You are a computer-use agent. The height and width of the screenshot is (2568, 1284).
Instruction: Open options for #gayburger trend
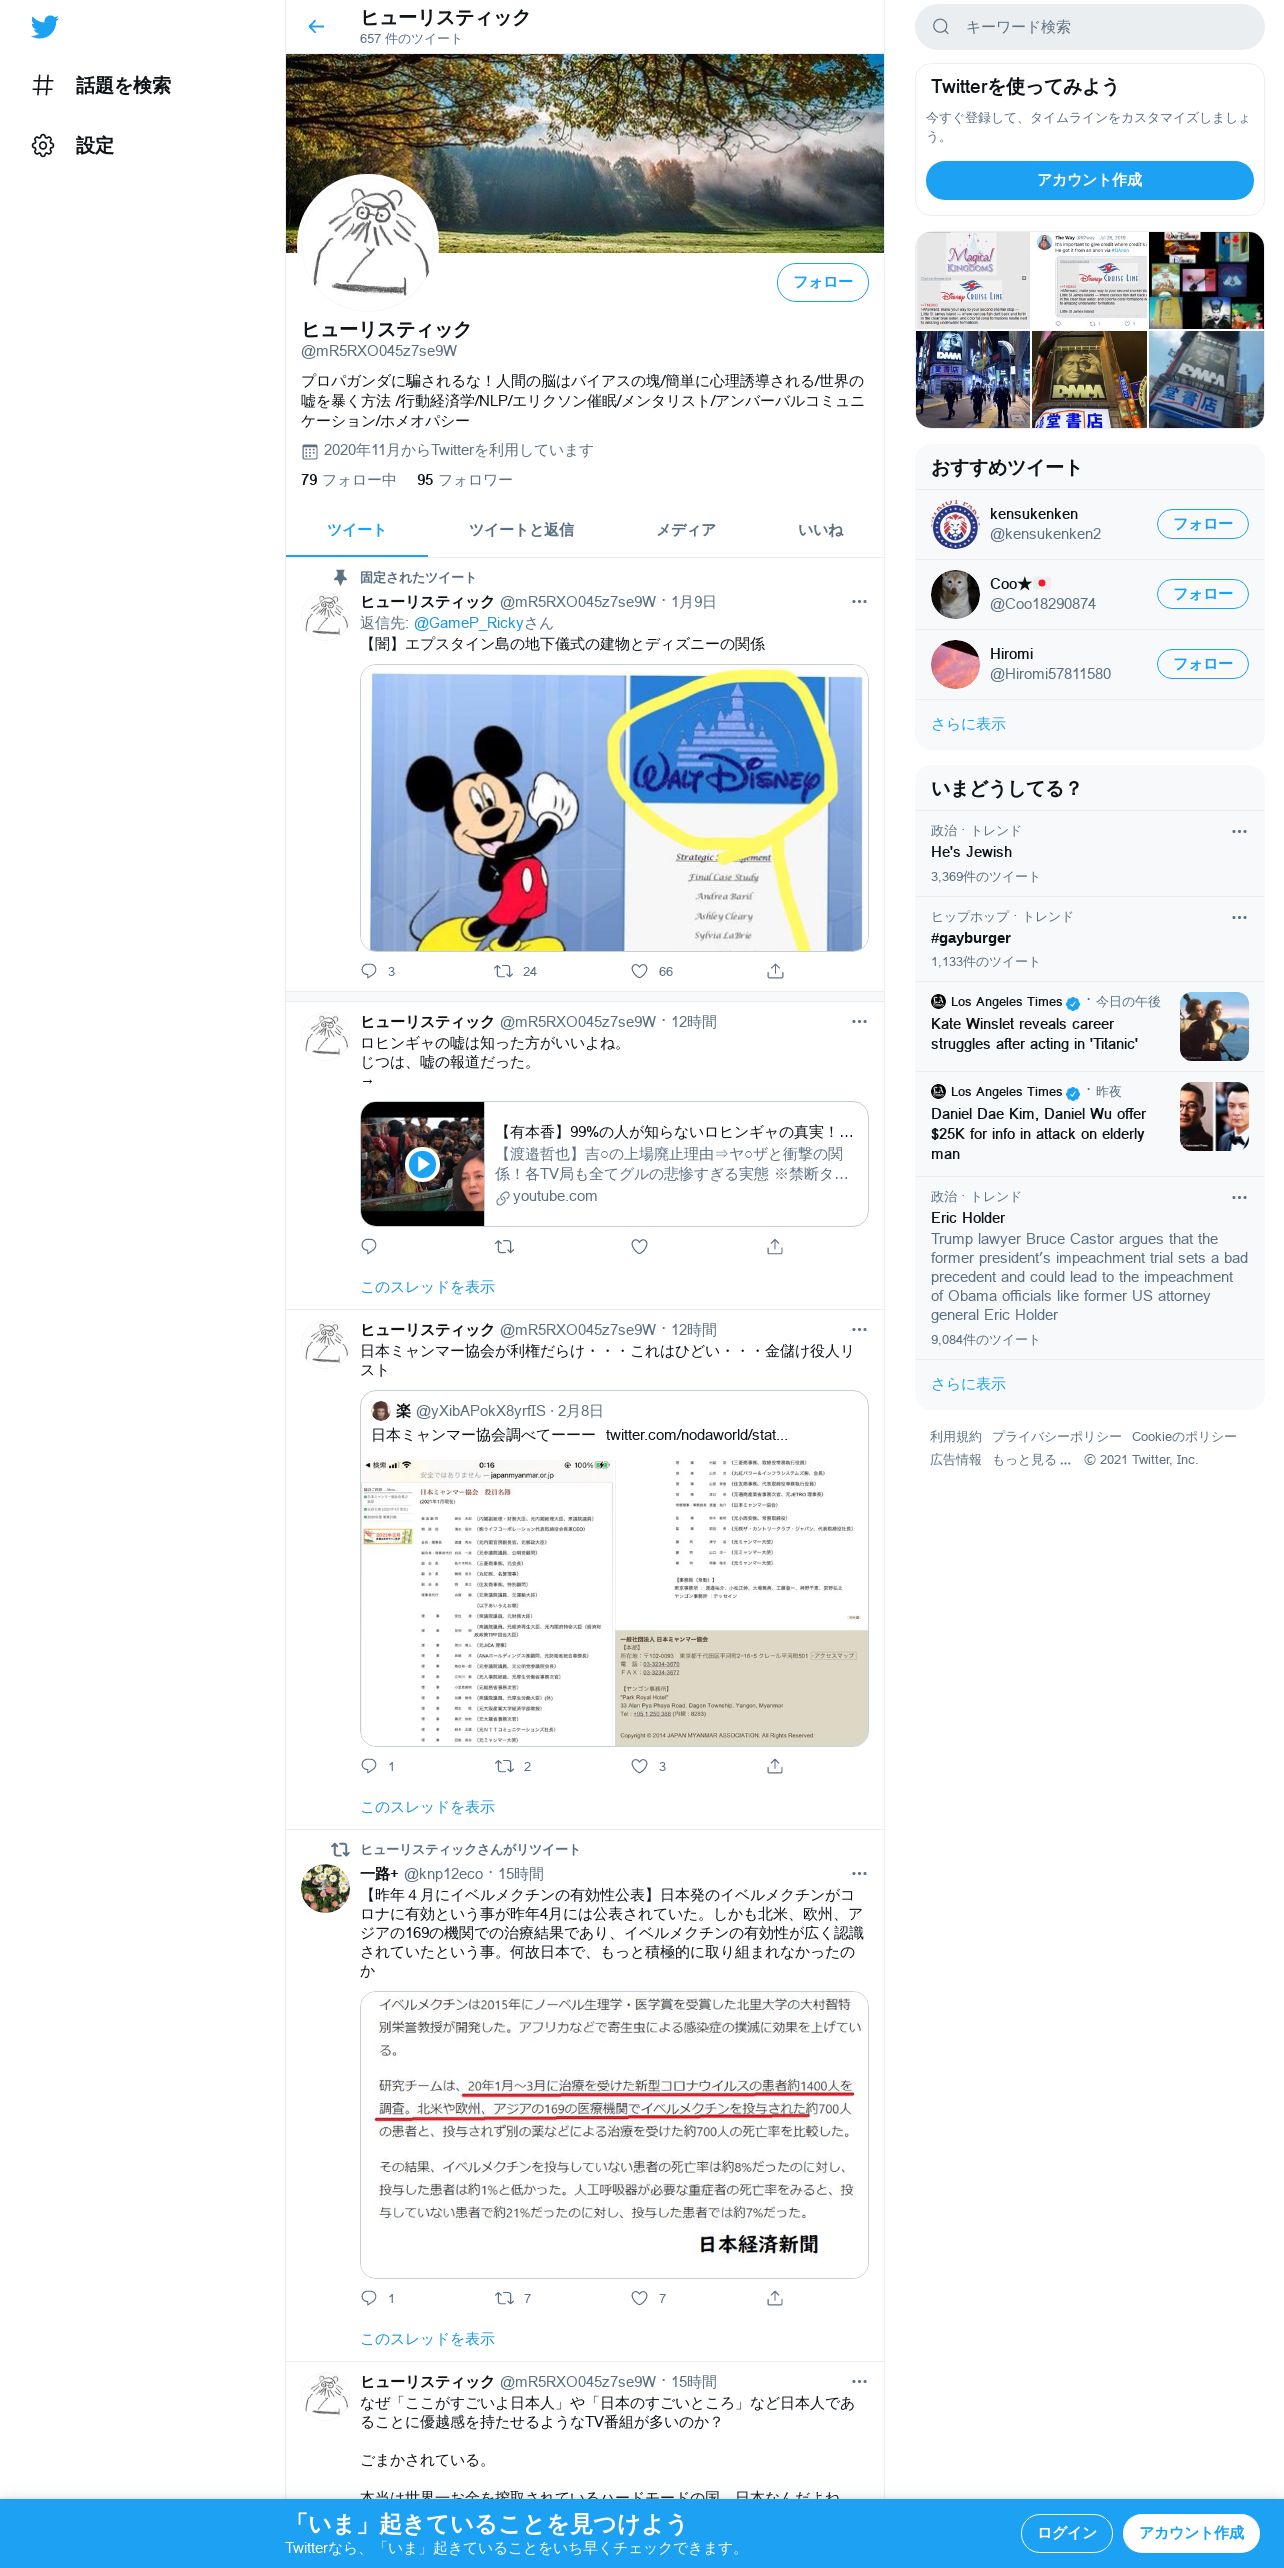click(x=1239, y=918)
